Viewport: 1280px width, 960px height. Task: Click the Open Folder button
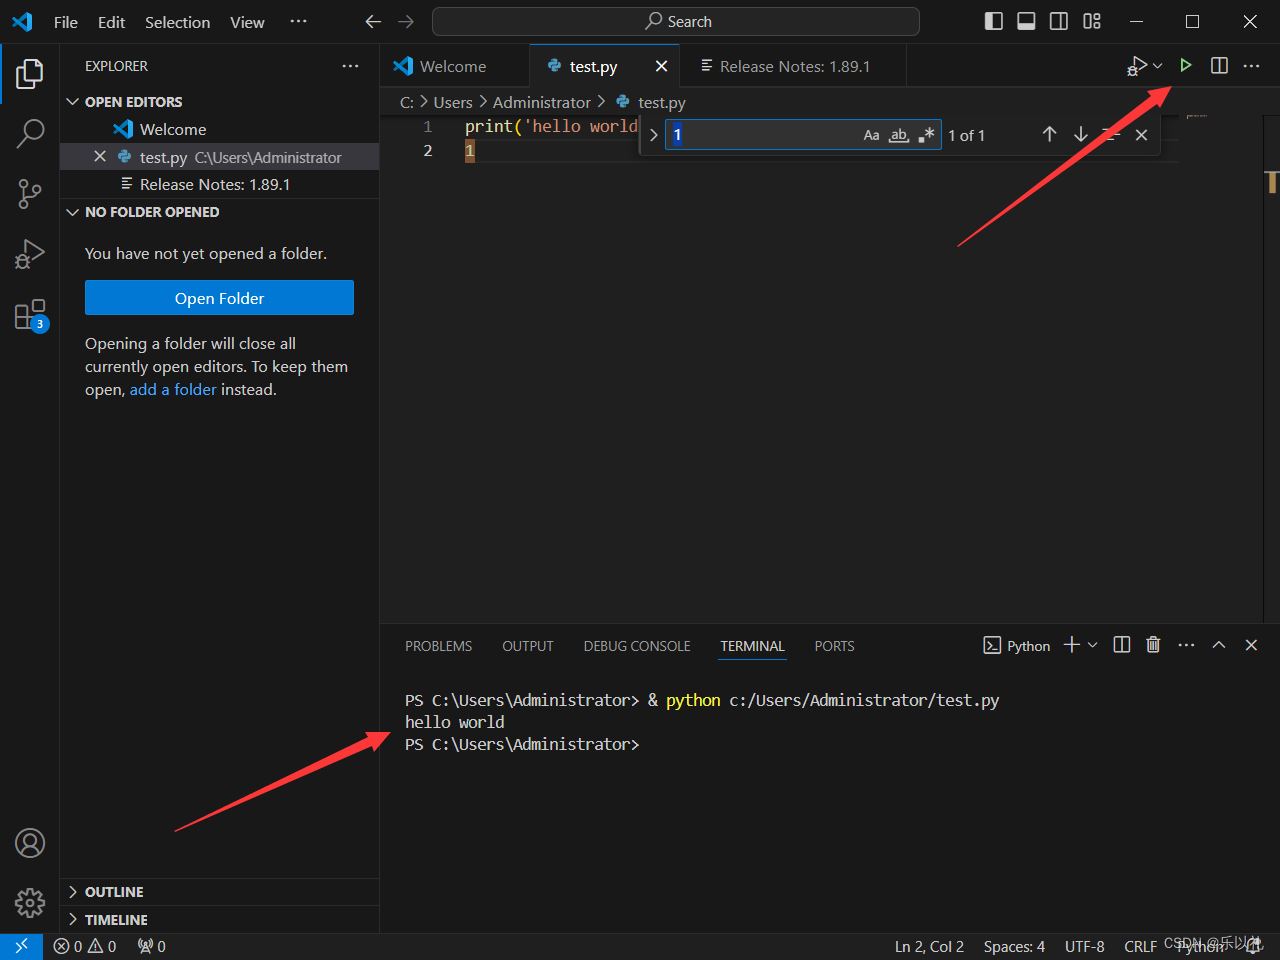[x=219, y=297]
